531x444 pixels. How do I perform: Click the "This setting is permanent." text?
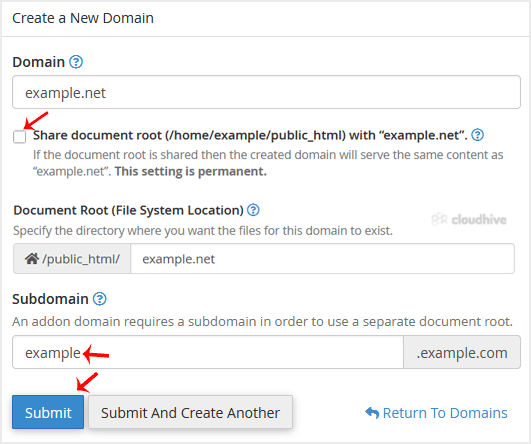(191, 171)
